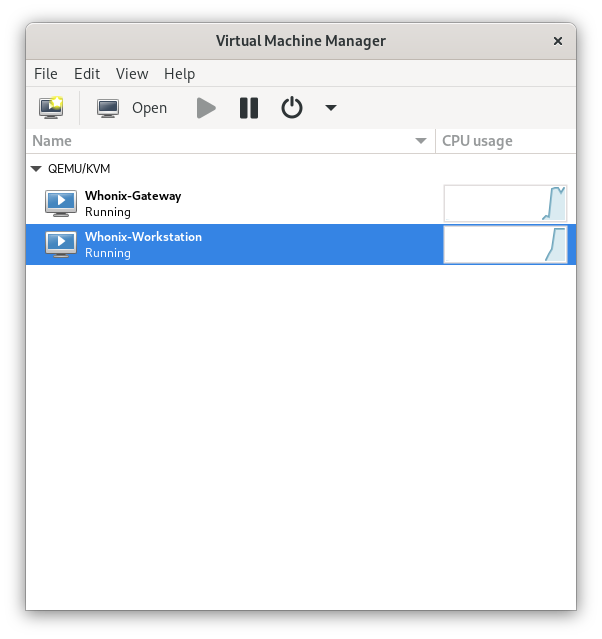
Task: Open the View menu
Action: pyautogui.click(x=132, y=74)
